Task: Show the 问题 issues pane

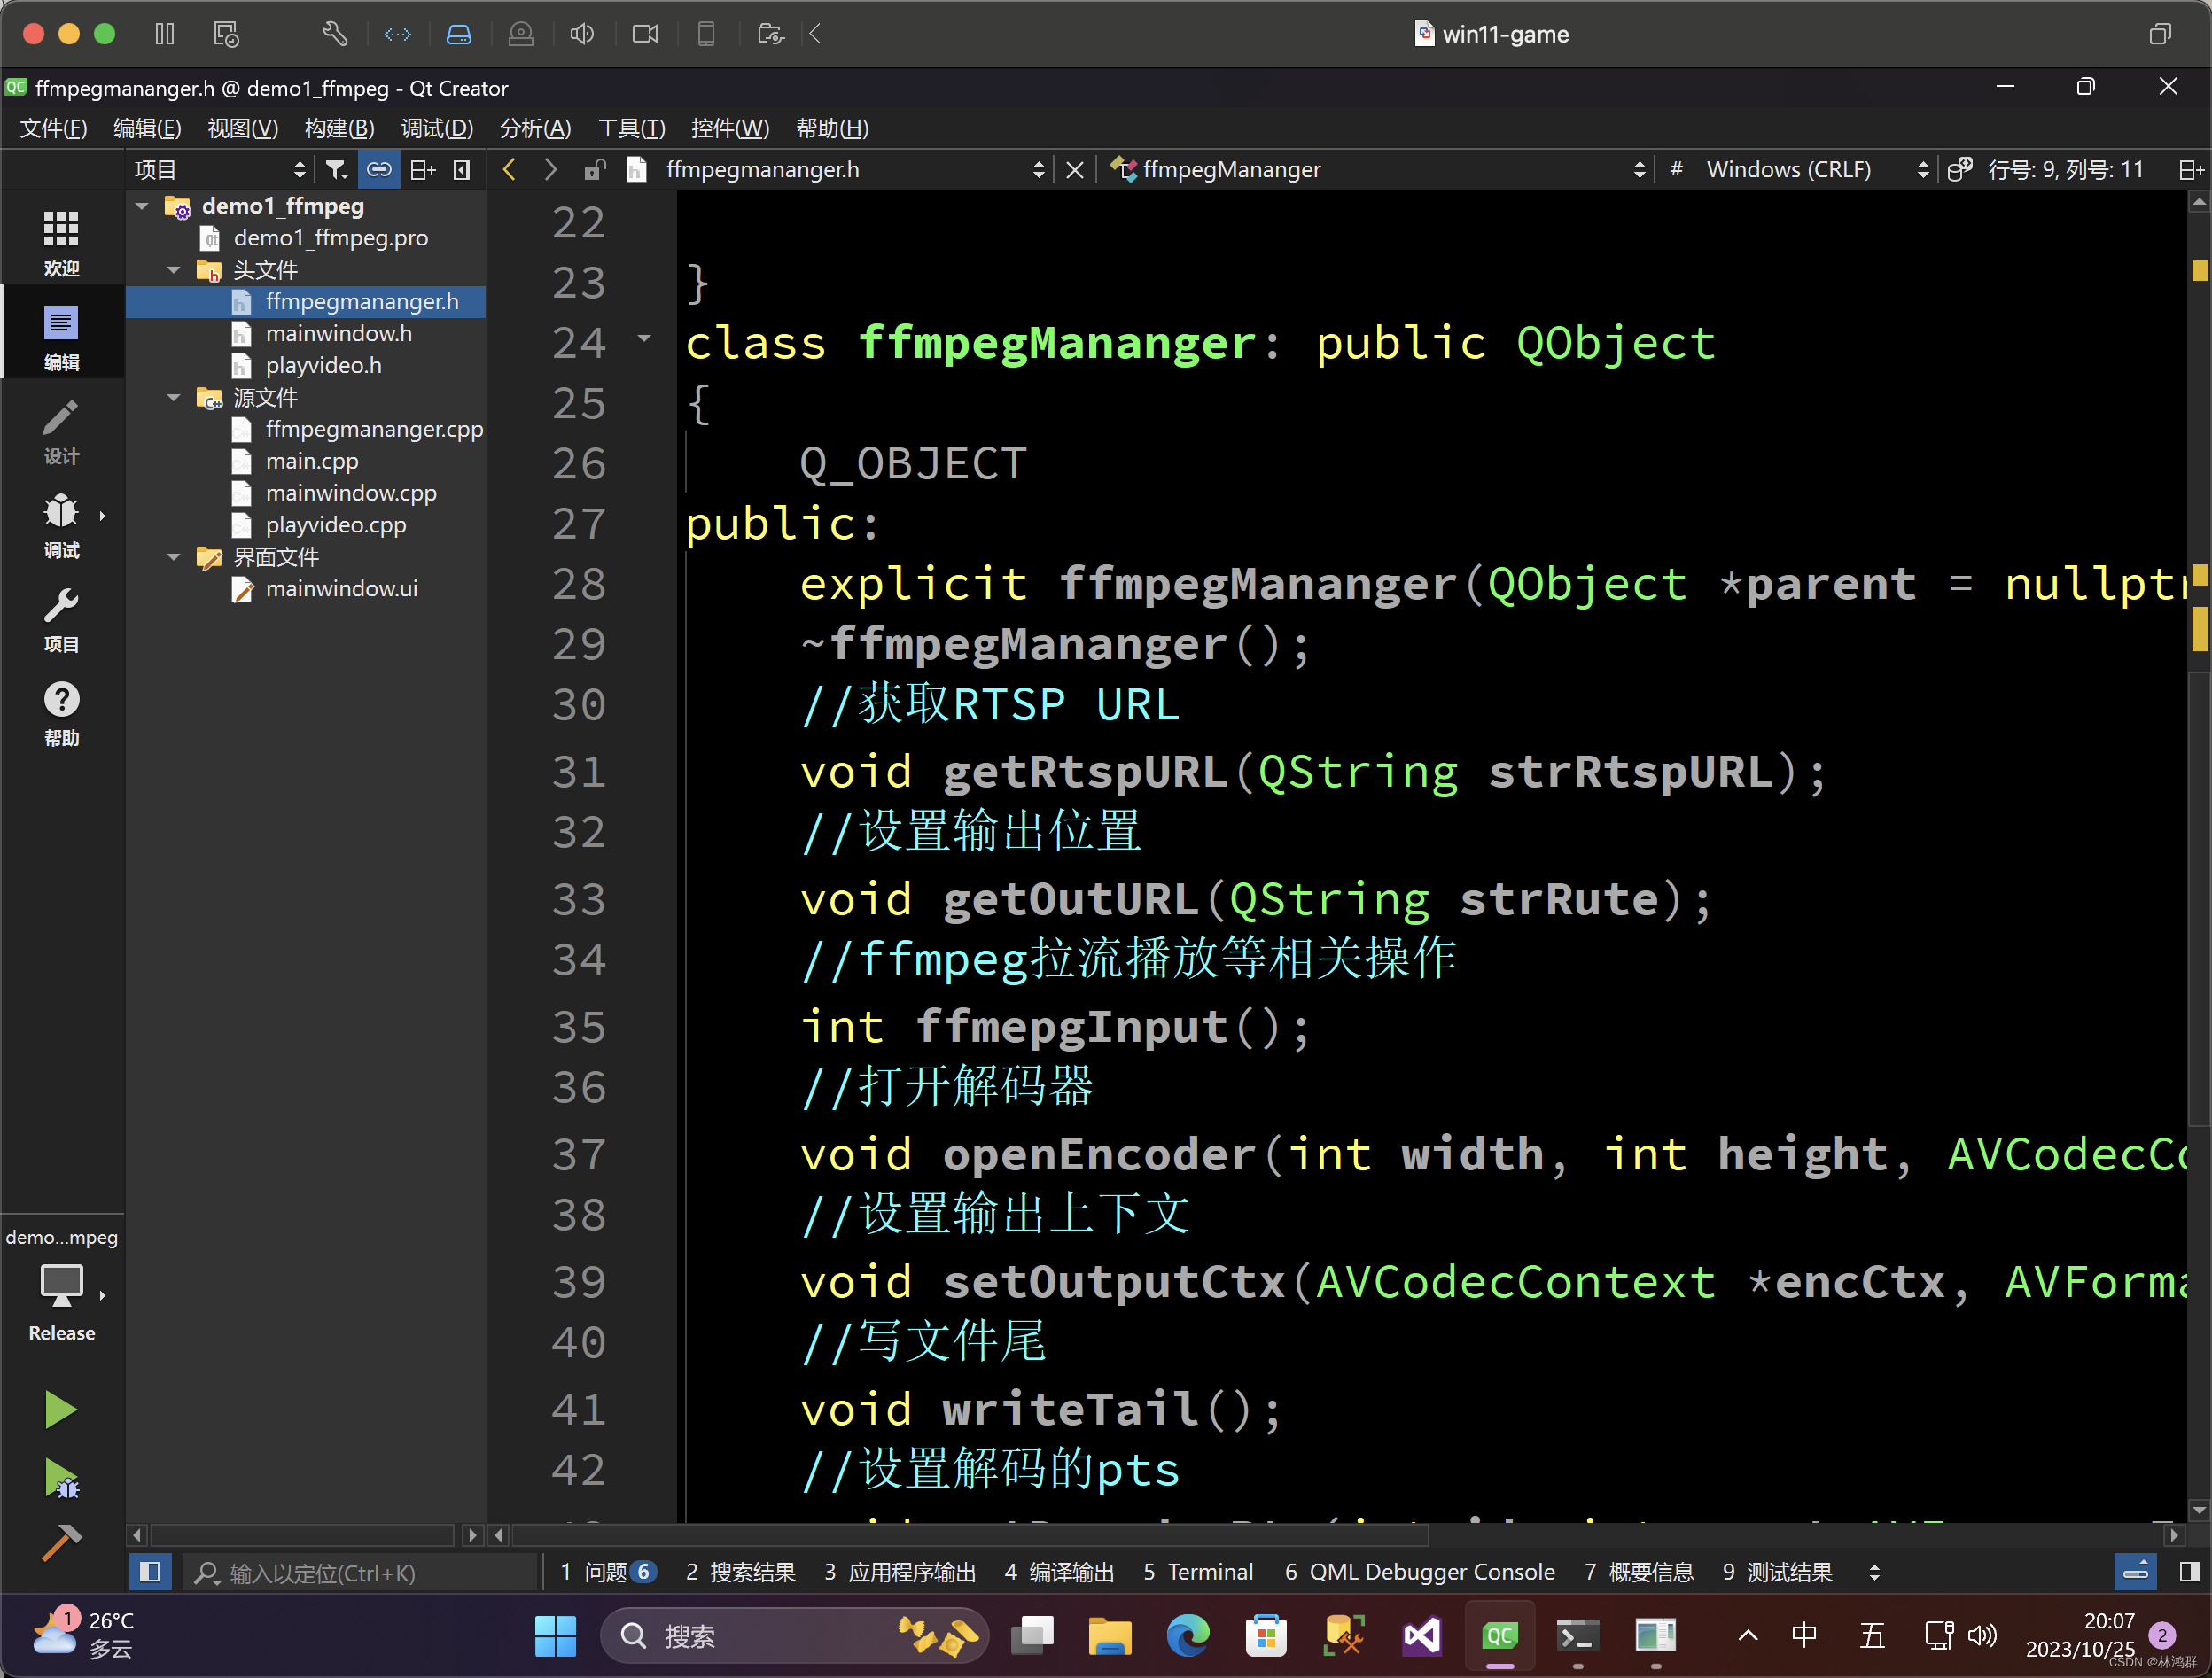Action: (x=608, y=1572)
